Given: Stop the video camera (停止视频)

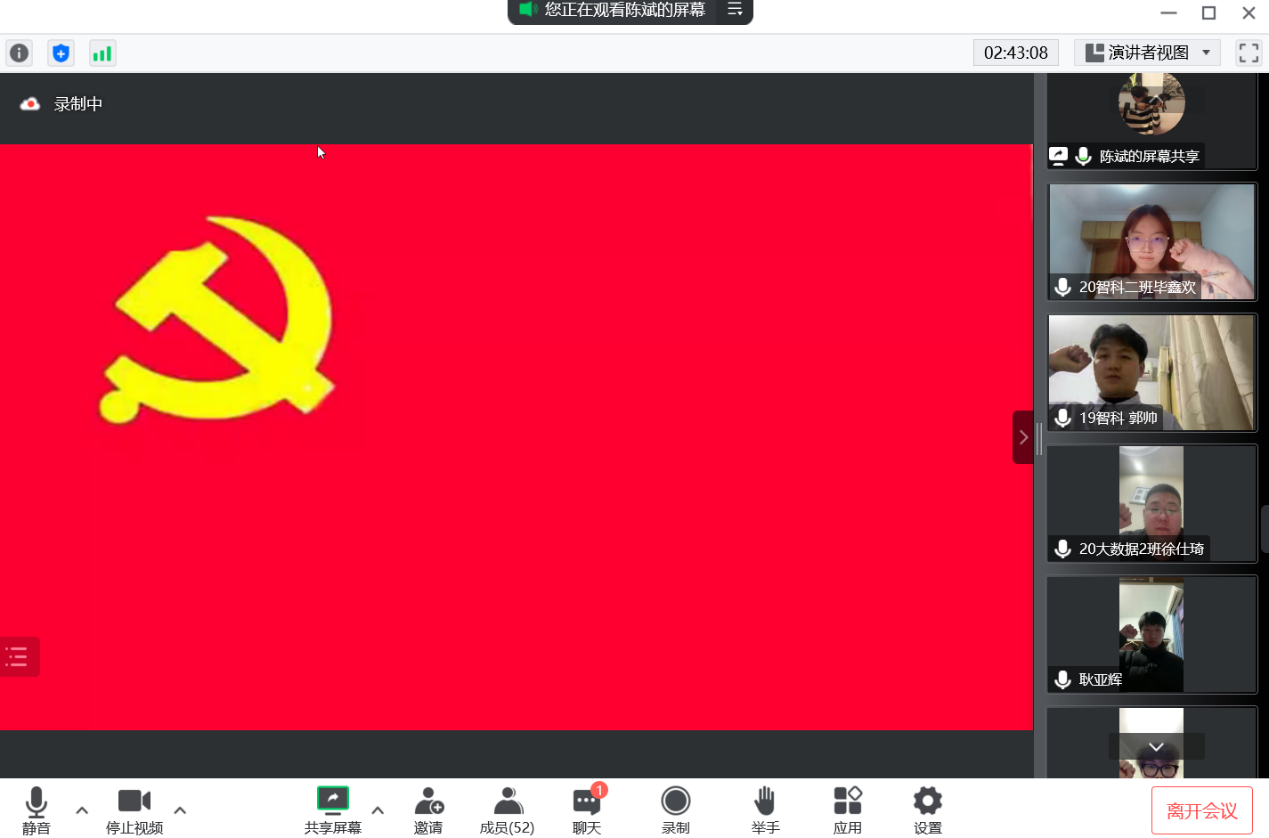Looking at the screenshot, I should tap(134, 809).
